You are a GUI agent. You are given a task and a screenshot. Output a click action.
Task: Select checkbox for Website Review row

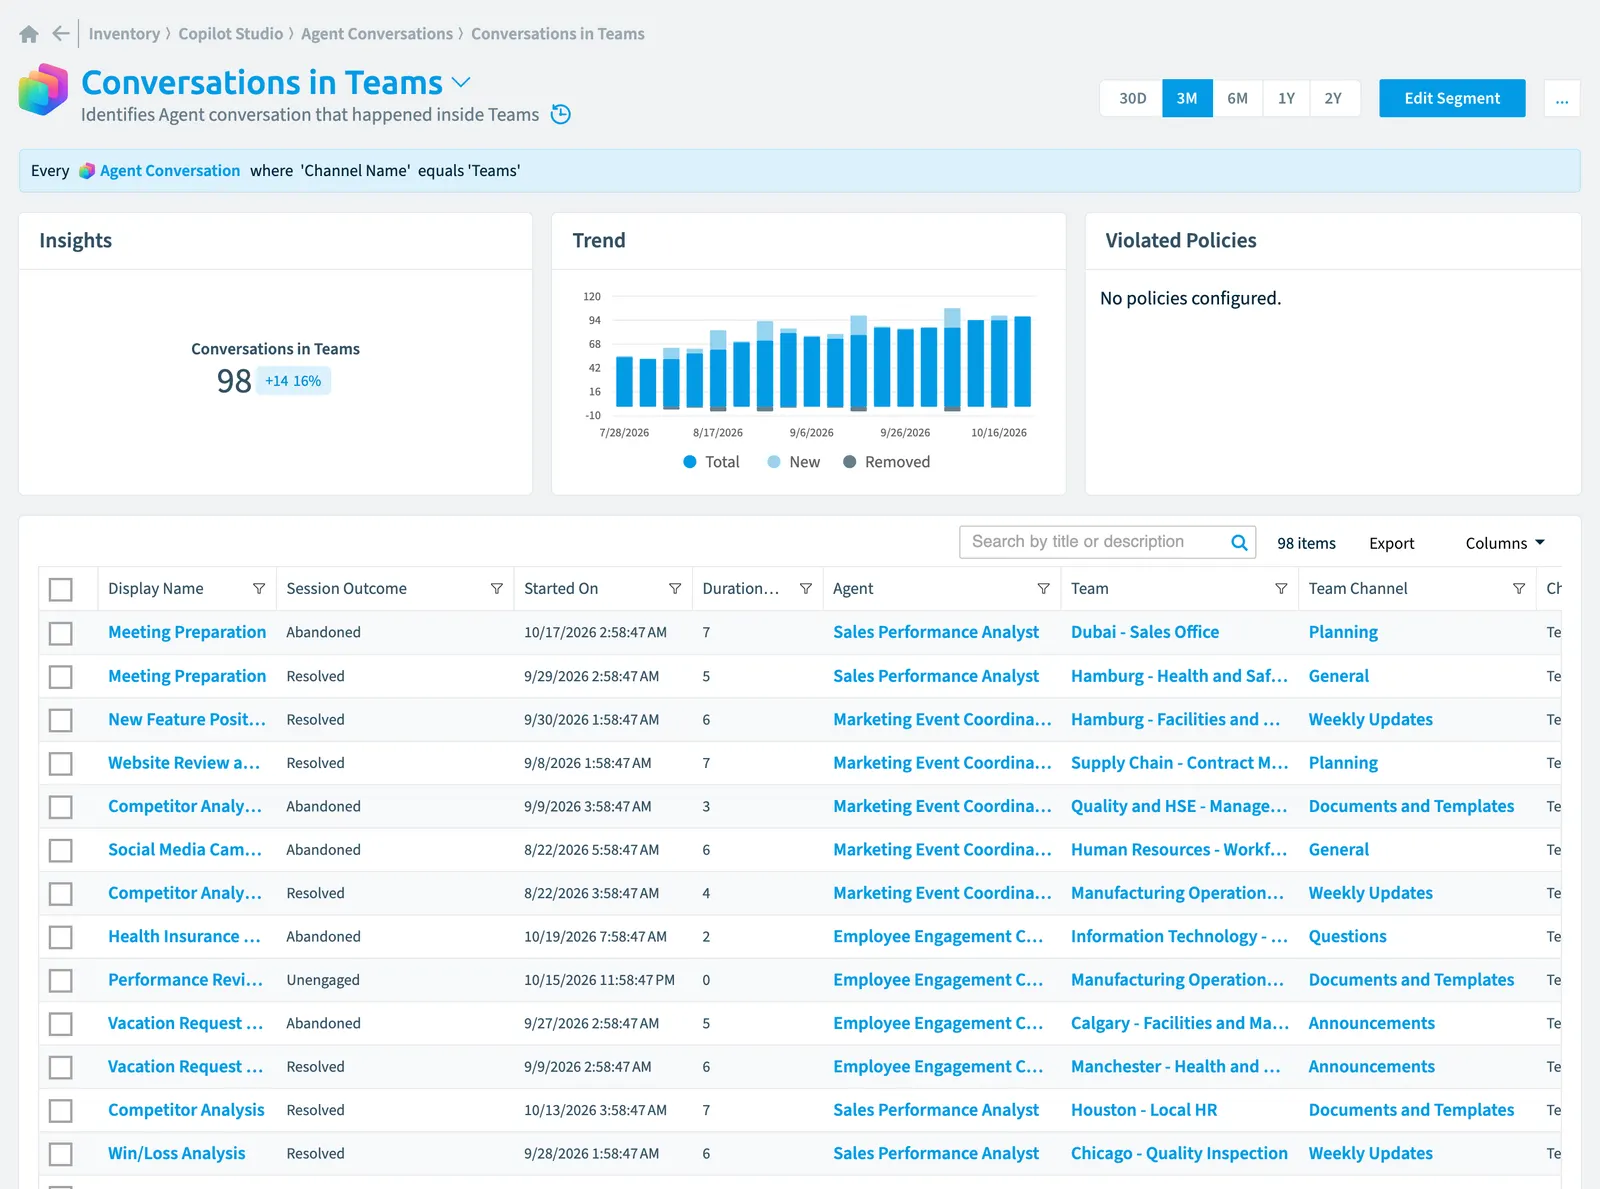pyautogui.click(x=61, y=764)
